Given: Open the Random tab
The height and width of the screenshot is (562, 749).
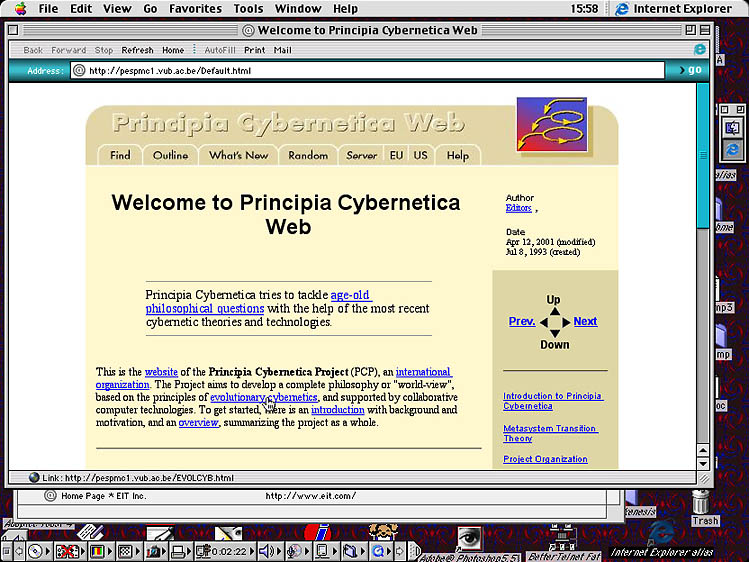Looking at the screenshot, I should [308, 155].
